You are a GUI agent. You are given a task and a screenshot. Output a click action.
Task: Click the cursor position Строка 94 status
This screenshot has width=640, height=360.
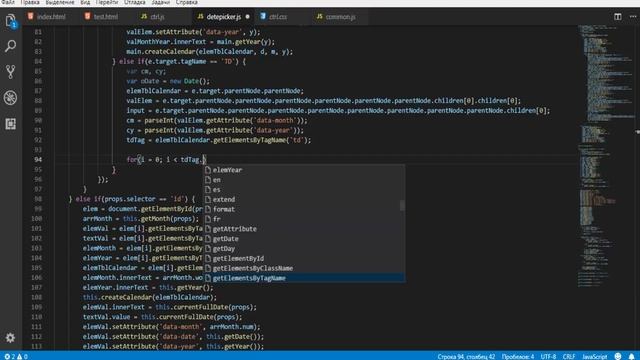click(466, 356)
